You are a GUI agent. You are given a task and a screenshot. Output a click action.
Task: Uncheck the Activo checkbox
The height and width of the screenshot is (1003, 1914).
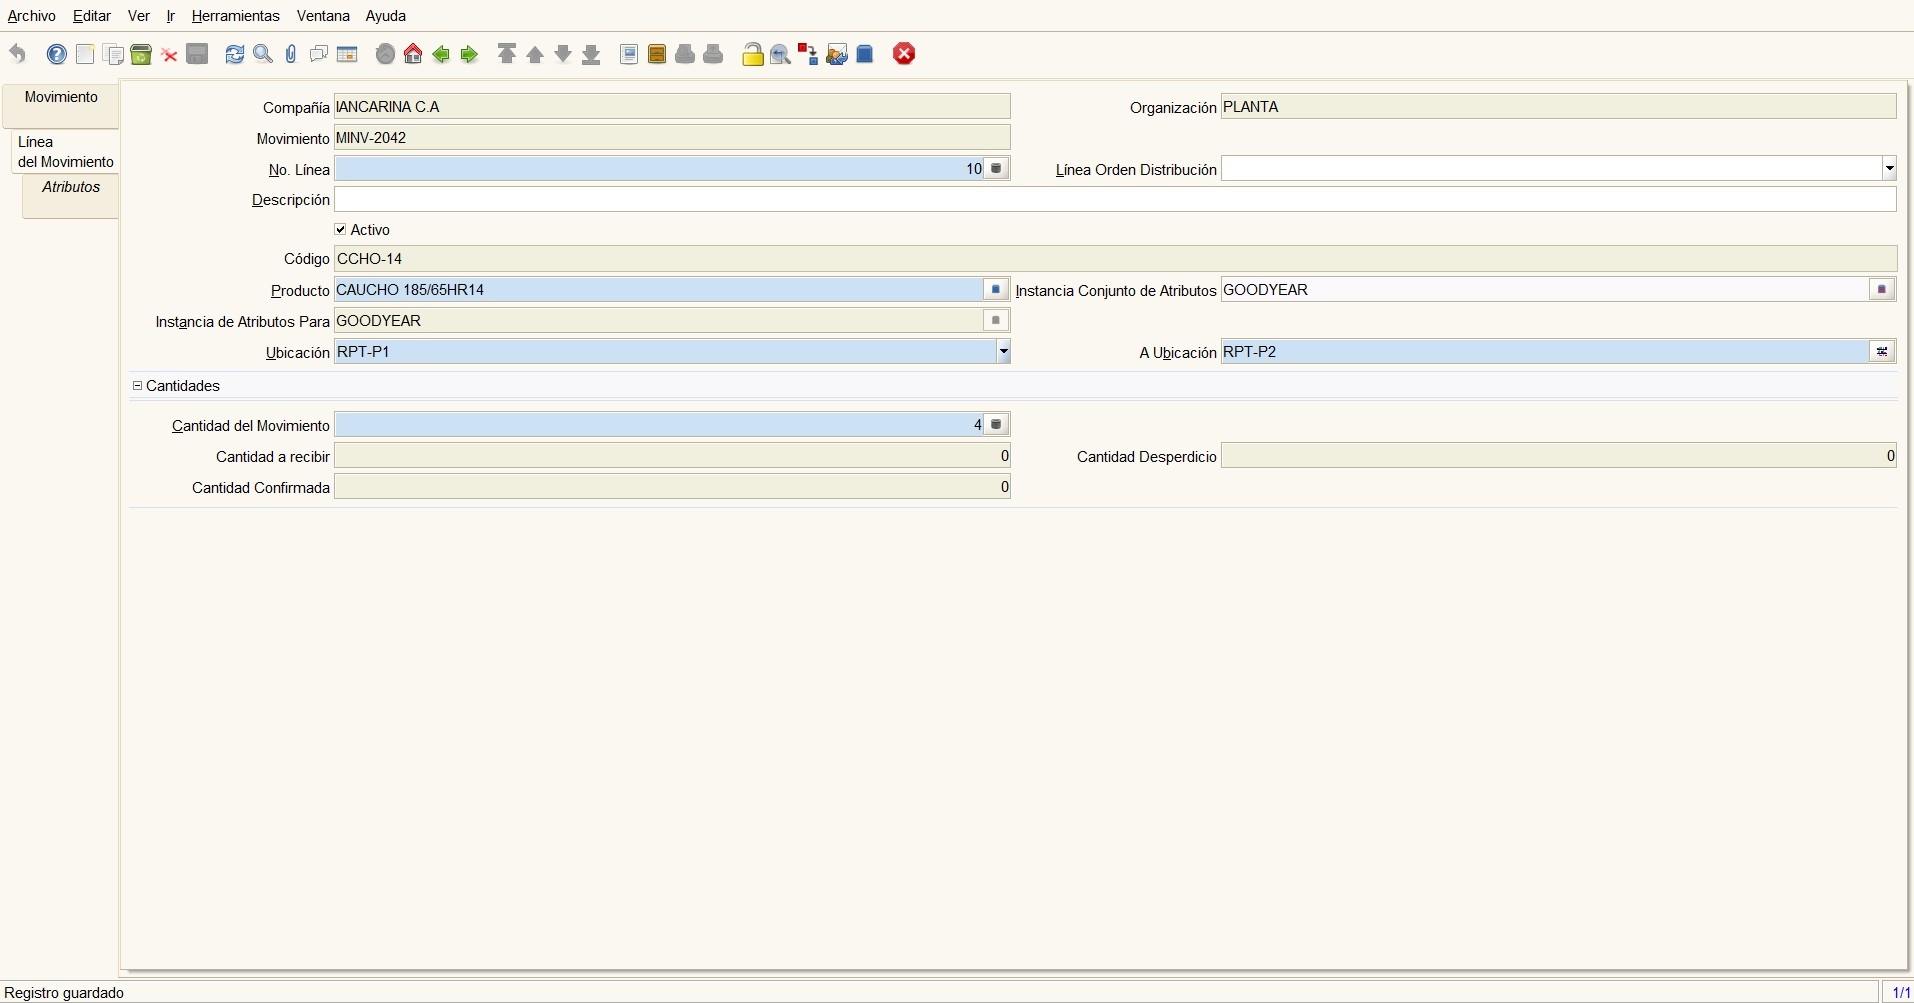[x=341, y=230]
